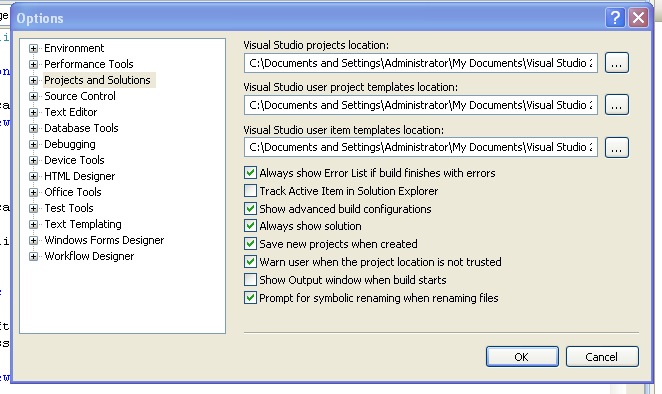Click into item templates location field
This screenshot has height=394, width=662.
coord(421,147)
